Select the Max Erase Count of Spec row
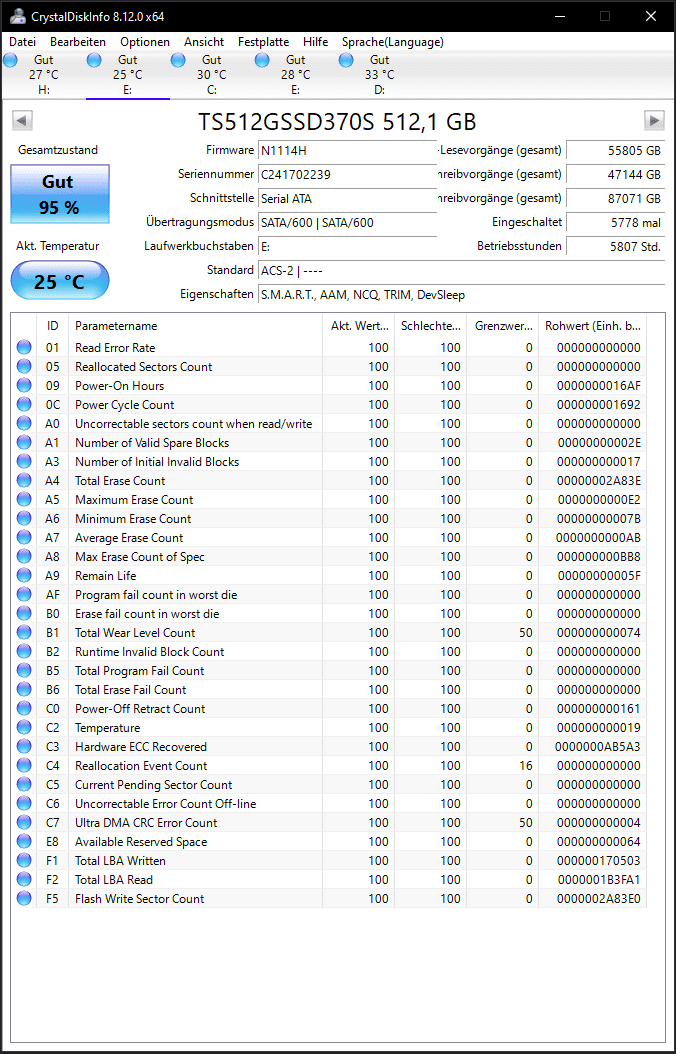 [329, 557]
